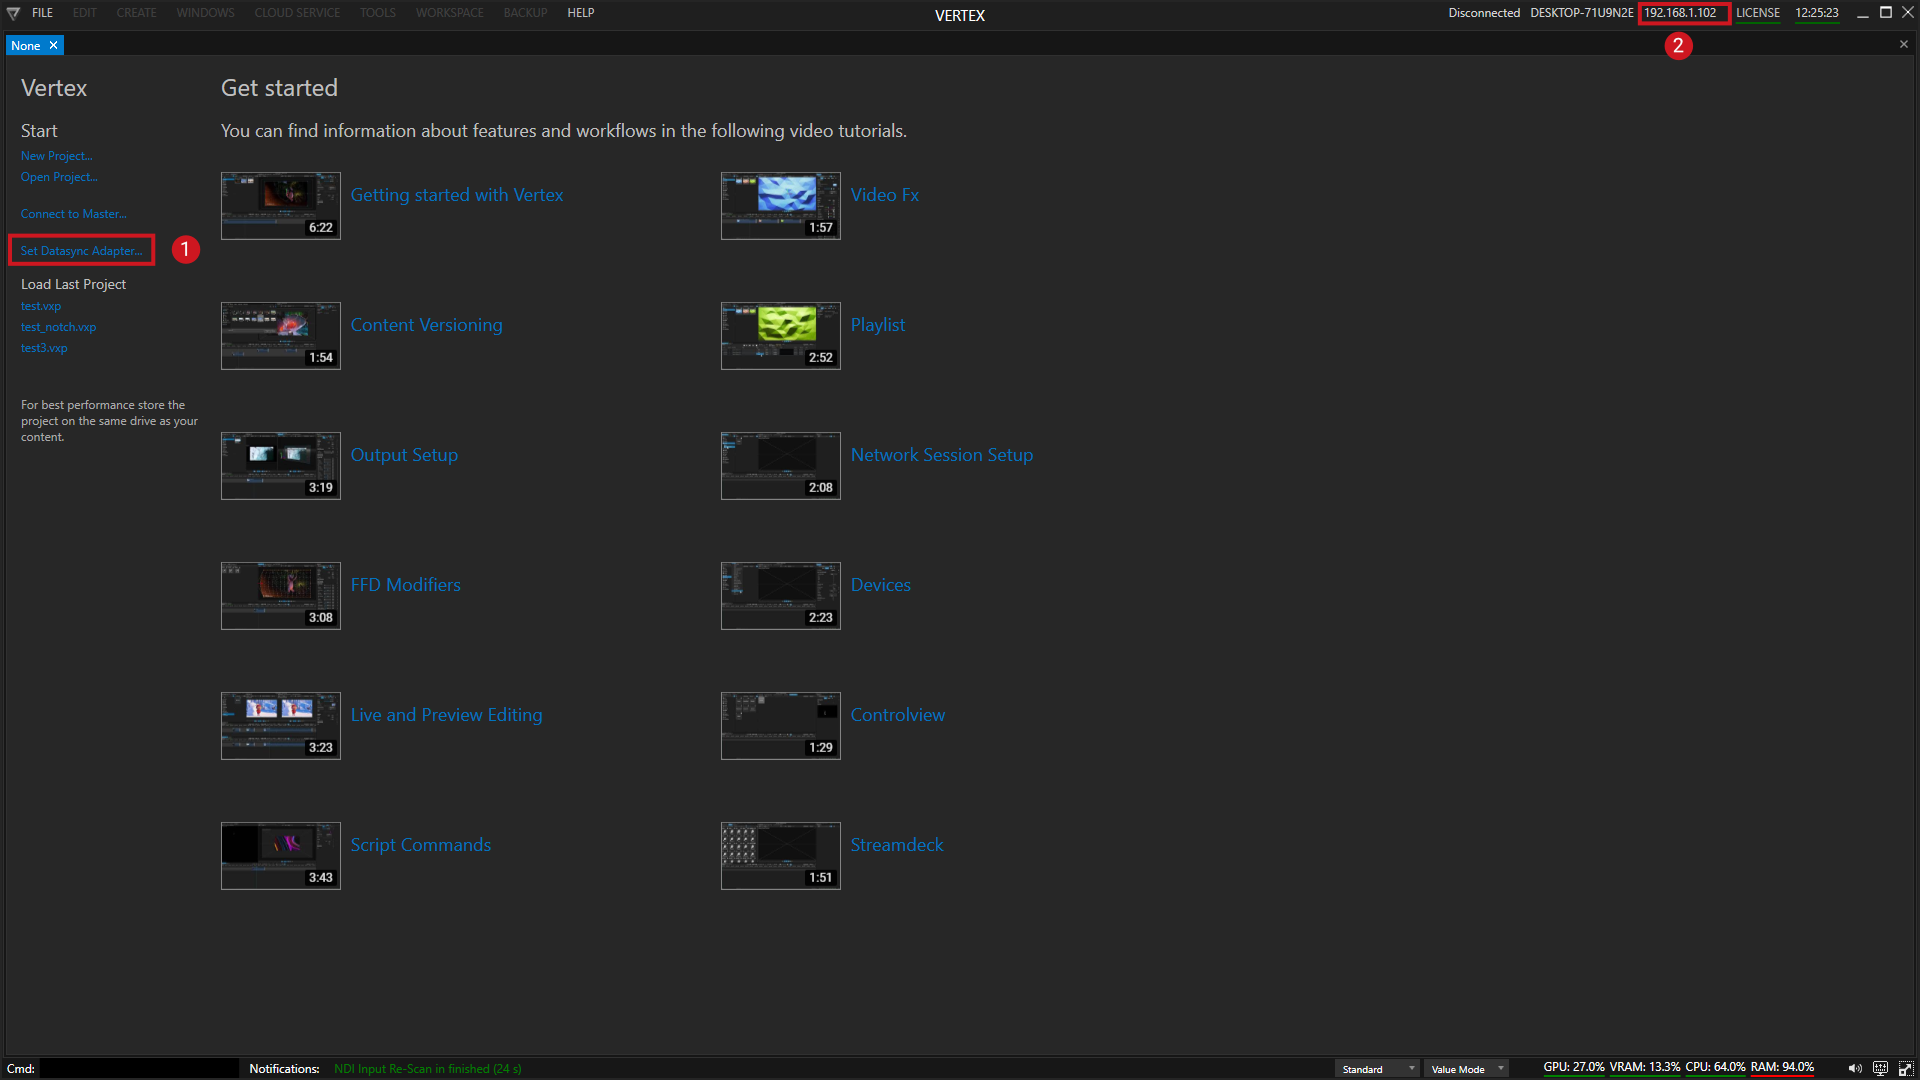
Task: Click the fullscreen expand icon in status bar
Action: tap(1905, 1068)
